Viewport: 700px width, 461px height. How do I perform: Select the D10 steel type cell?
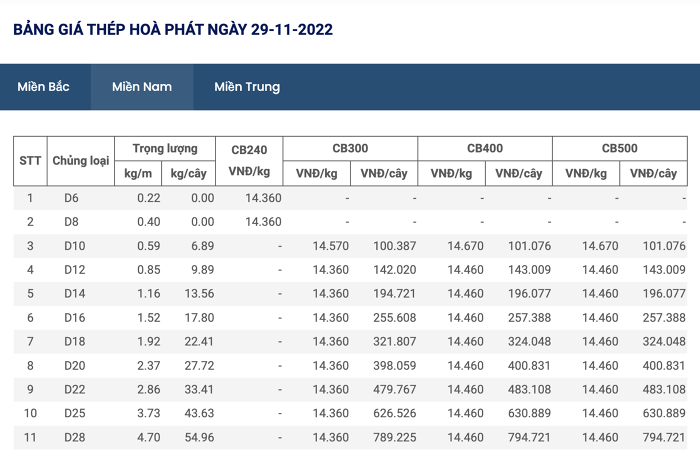coord(75,246)
